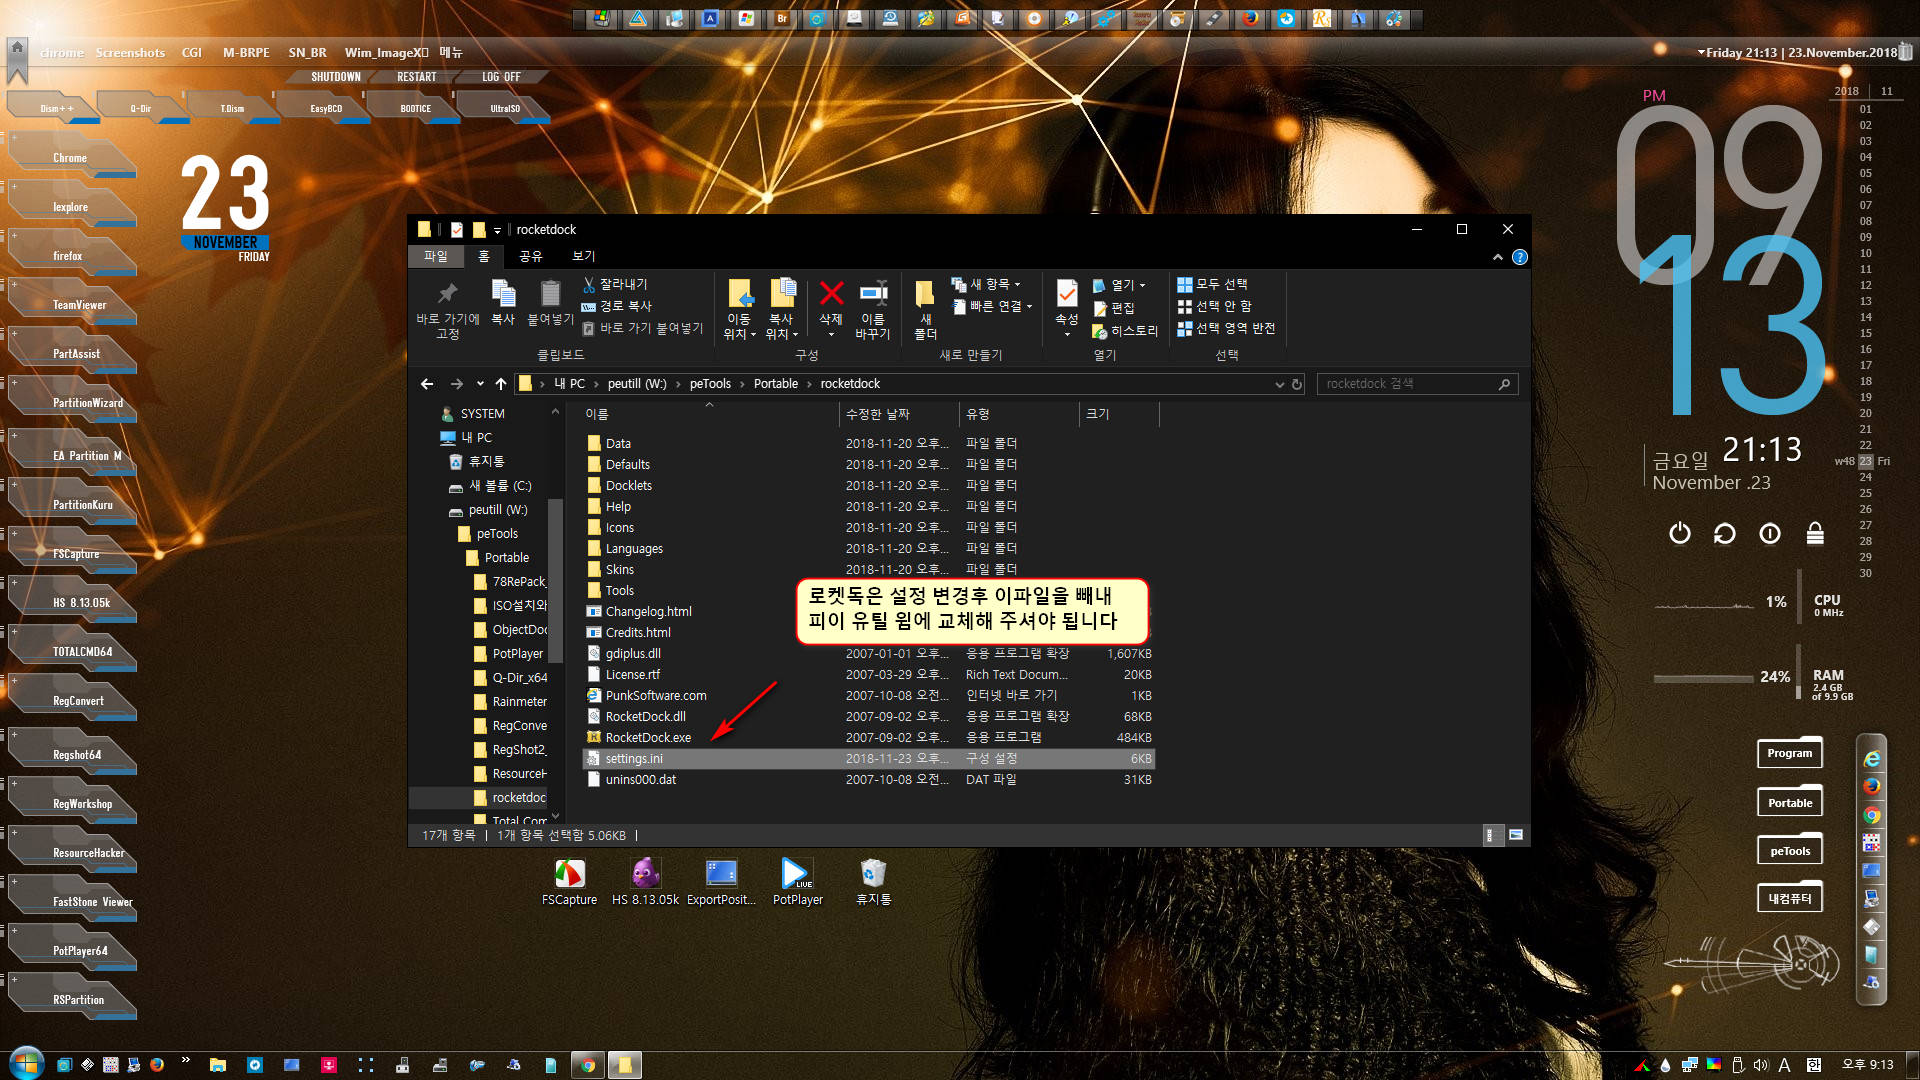Click the LOG OFF button

(501, 77)
